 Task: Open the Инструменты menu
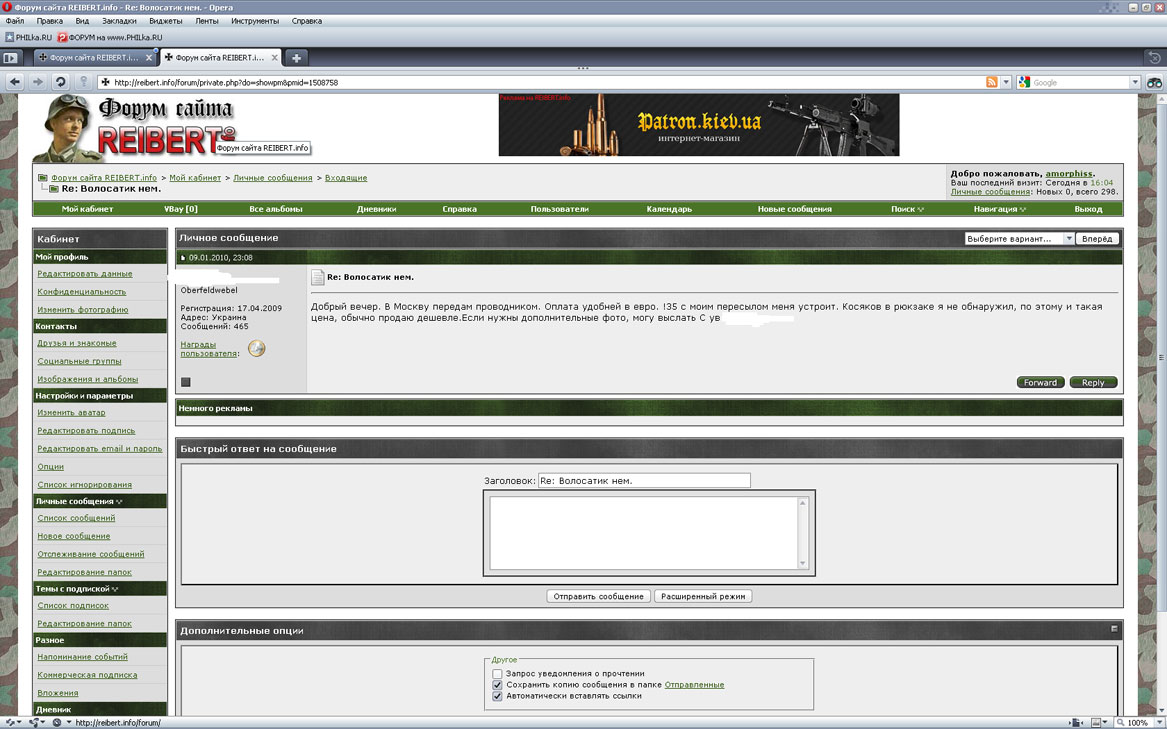pos(255,21)
